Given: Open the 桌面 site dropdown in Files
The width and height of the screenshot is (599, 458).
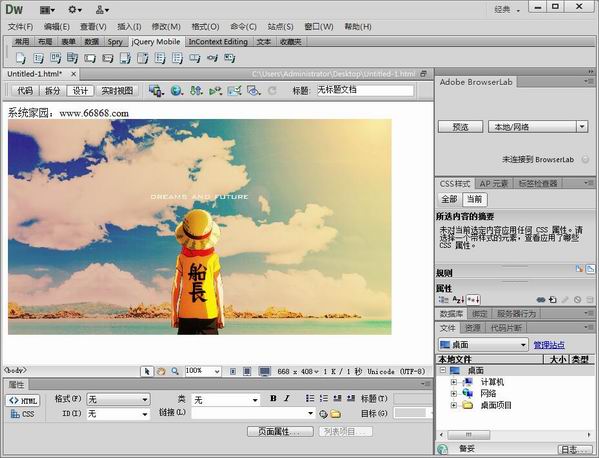Looking at the screenshot, I should pos(483,345).
